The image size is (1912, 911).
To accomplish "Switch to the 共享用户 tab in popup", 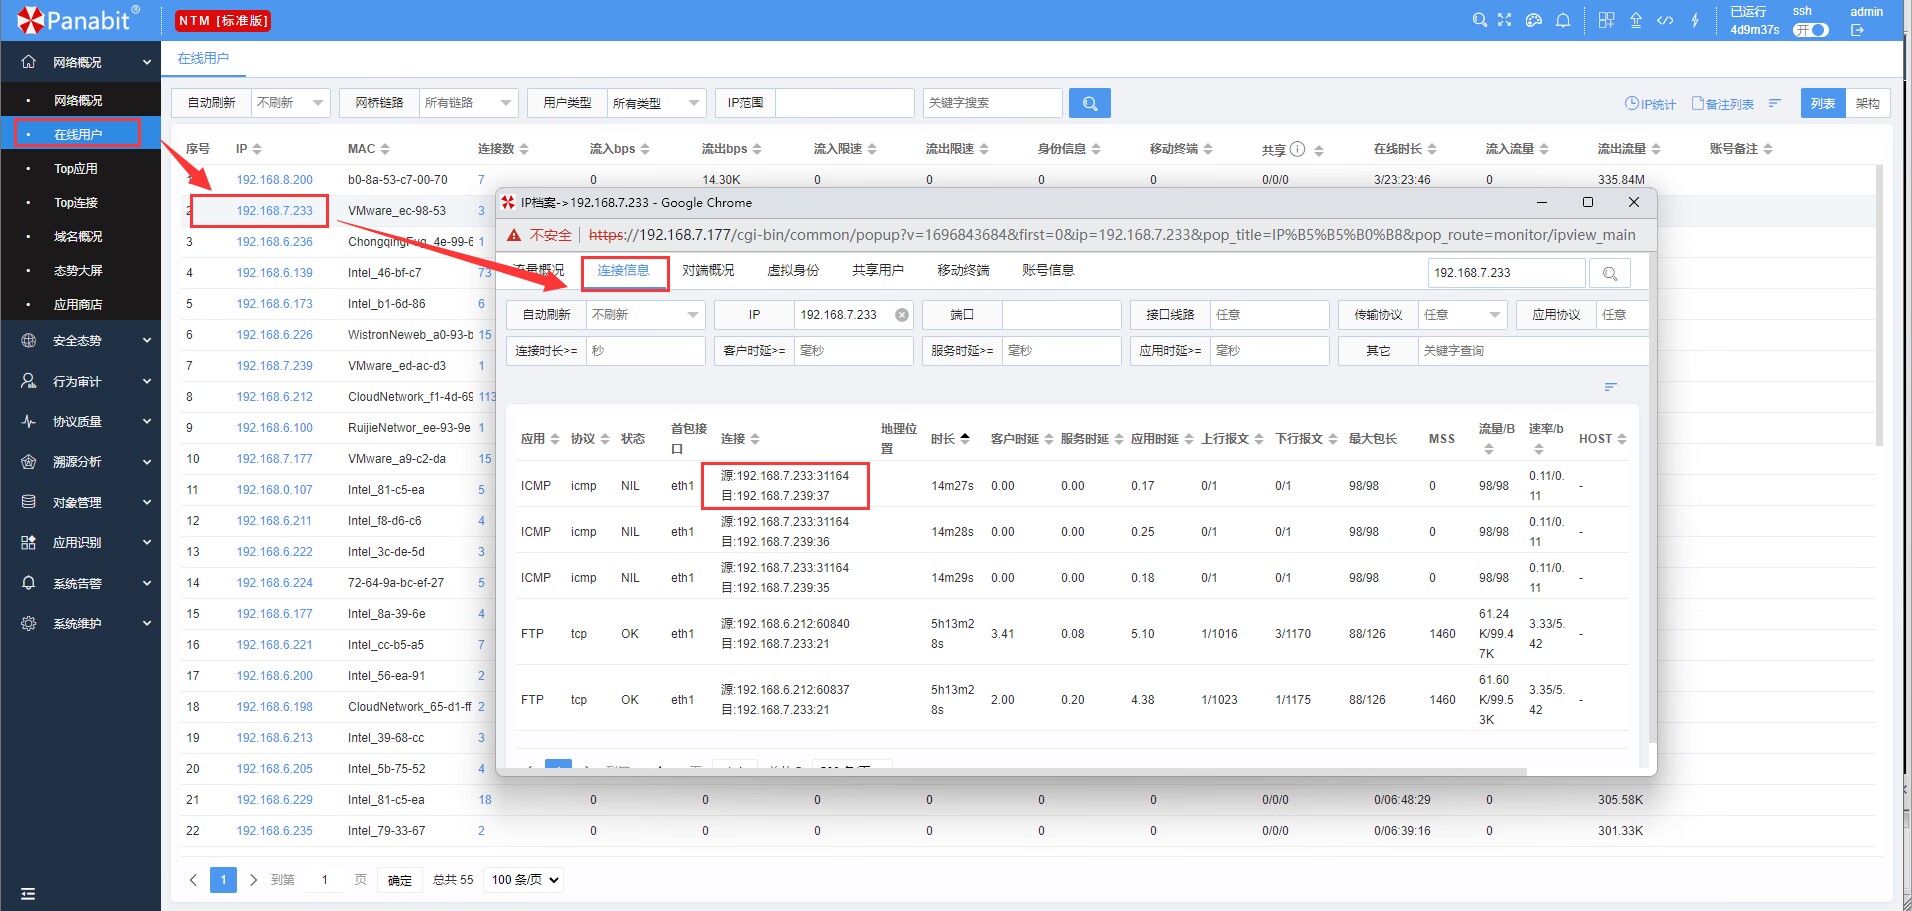I will (878, 270).
